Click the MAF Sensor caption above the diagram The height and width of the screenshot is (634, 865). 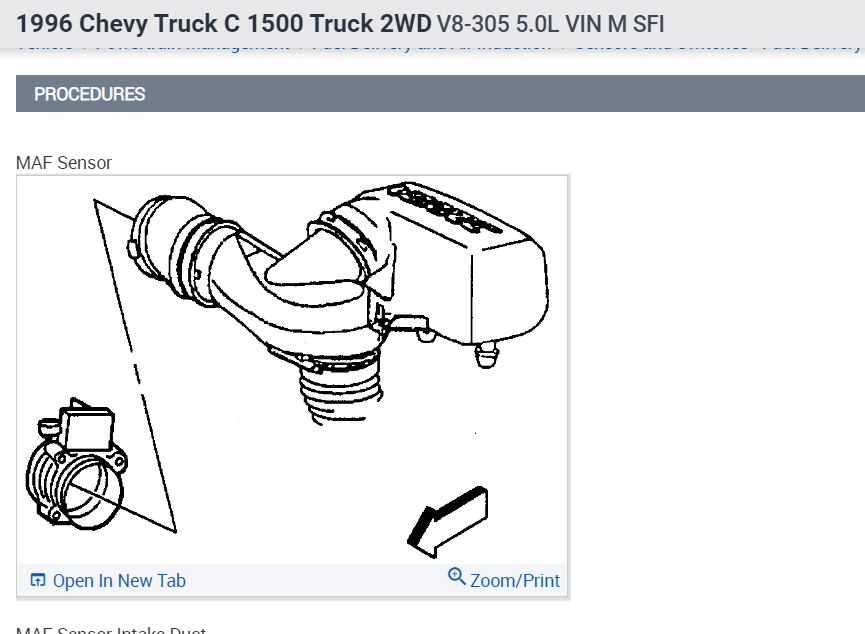[64, 163]
